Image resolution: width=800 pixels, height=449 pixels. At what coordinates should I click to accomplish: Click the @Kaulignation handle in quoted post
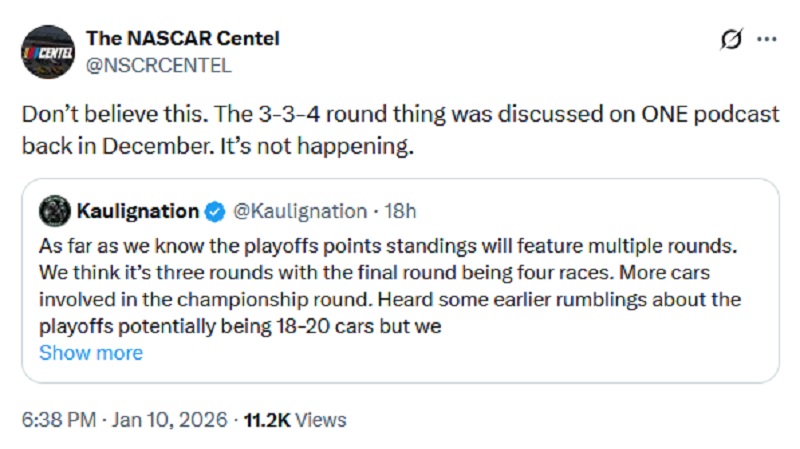300,211
